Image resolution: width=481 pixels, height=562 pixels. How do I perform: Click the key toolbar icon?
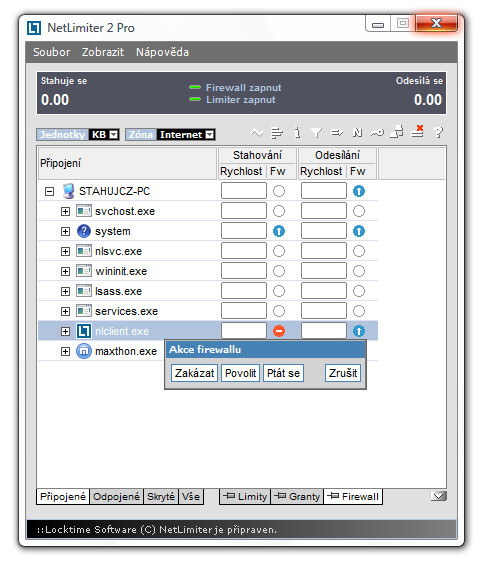(377, 133)
